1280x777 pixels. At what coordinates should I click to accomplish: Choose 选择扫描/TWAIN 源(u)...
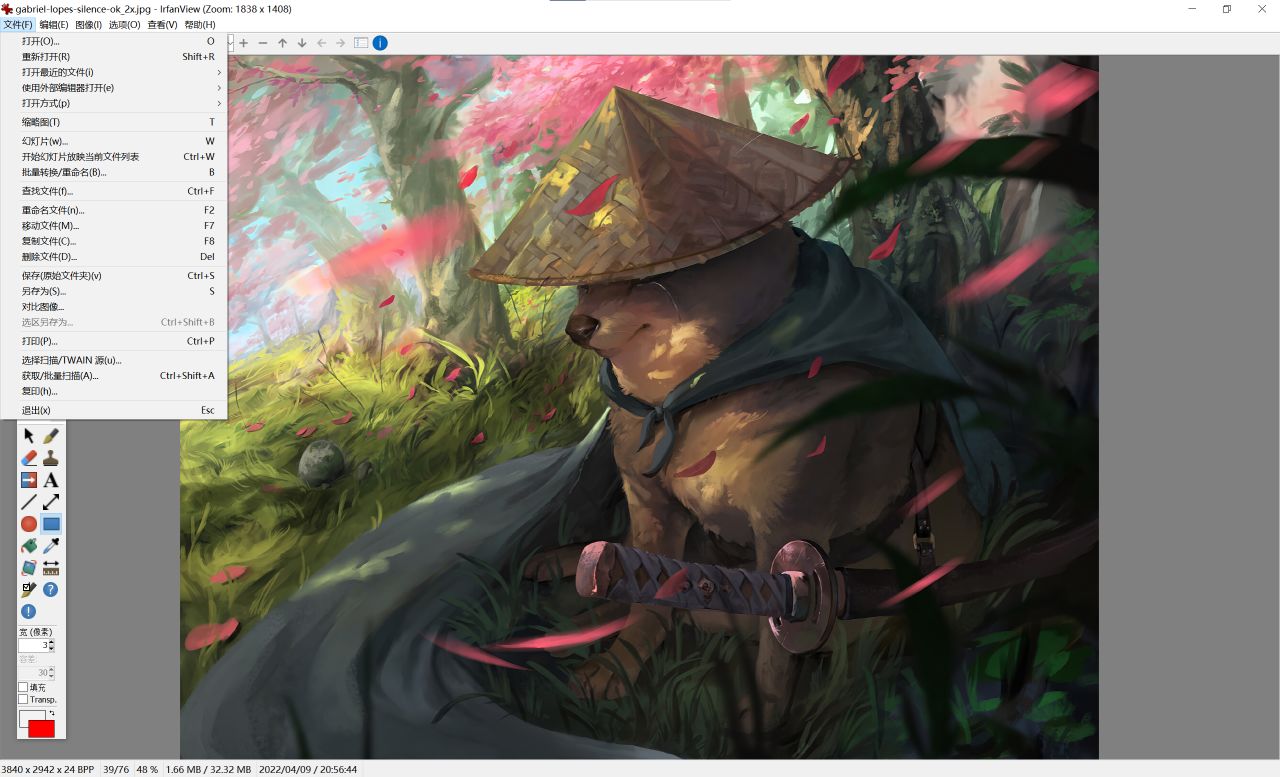pos(114,360)
